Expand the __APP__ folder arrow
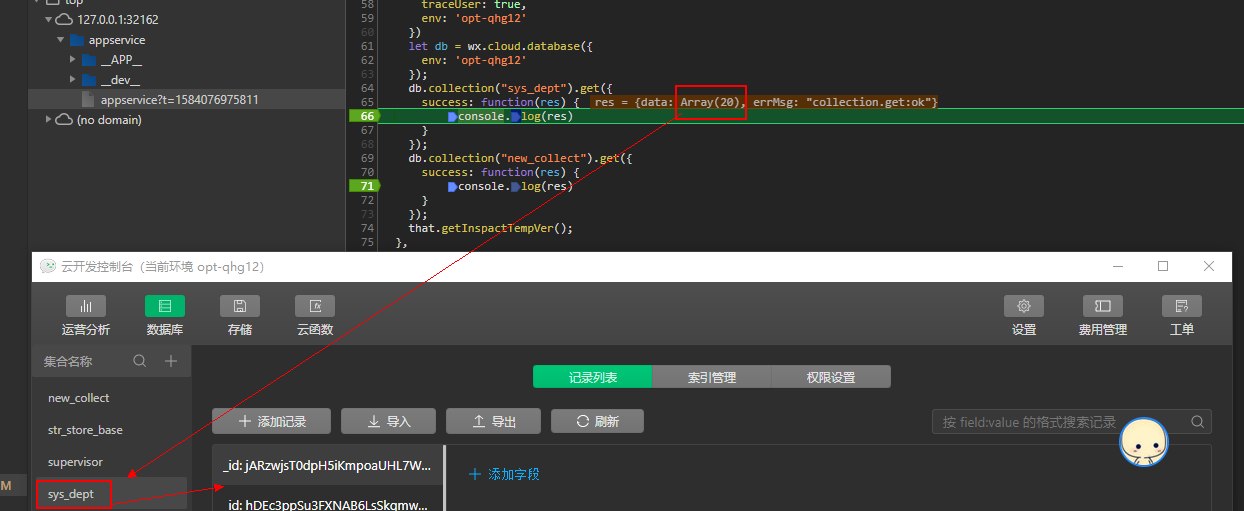Screen dimensions: 1244x511 pyautogui.click(x=72, y=60)
